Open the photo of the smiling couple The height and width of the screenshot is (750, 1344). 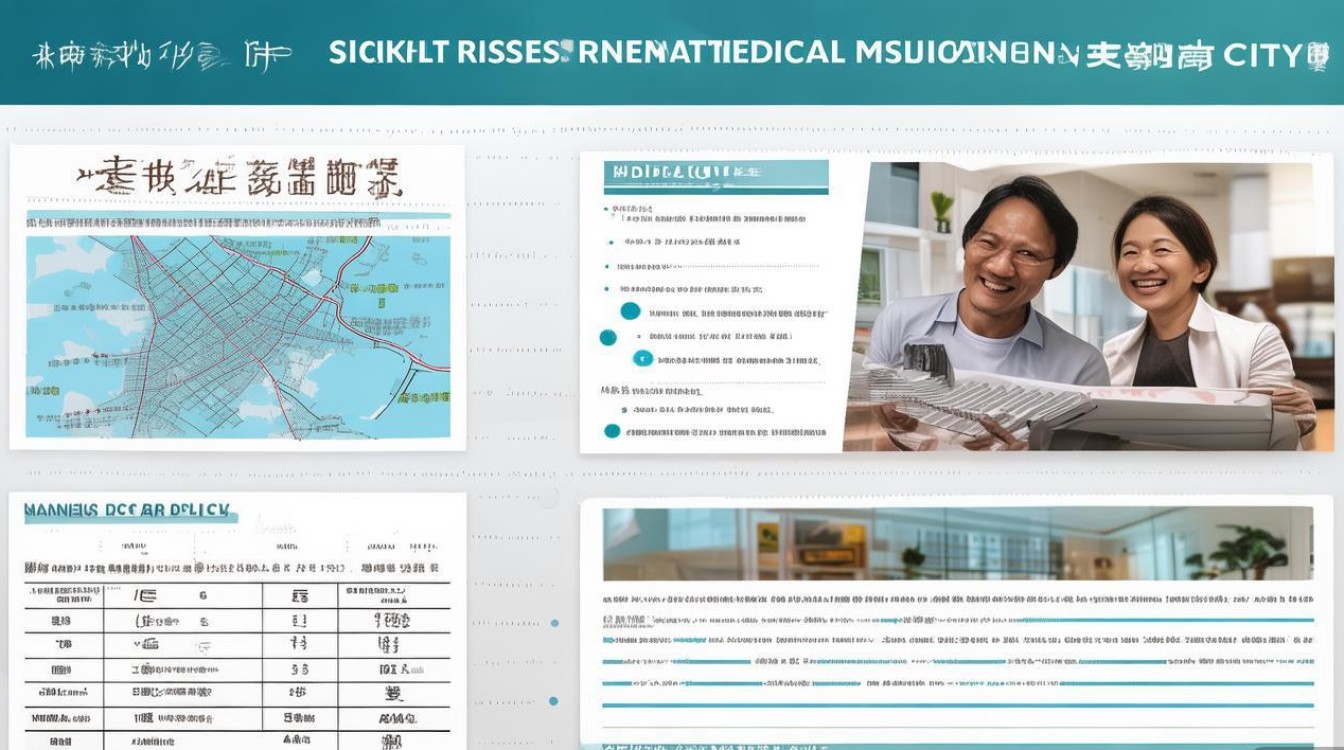[x=1085, y=305]
